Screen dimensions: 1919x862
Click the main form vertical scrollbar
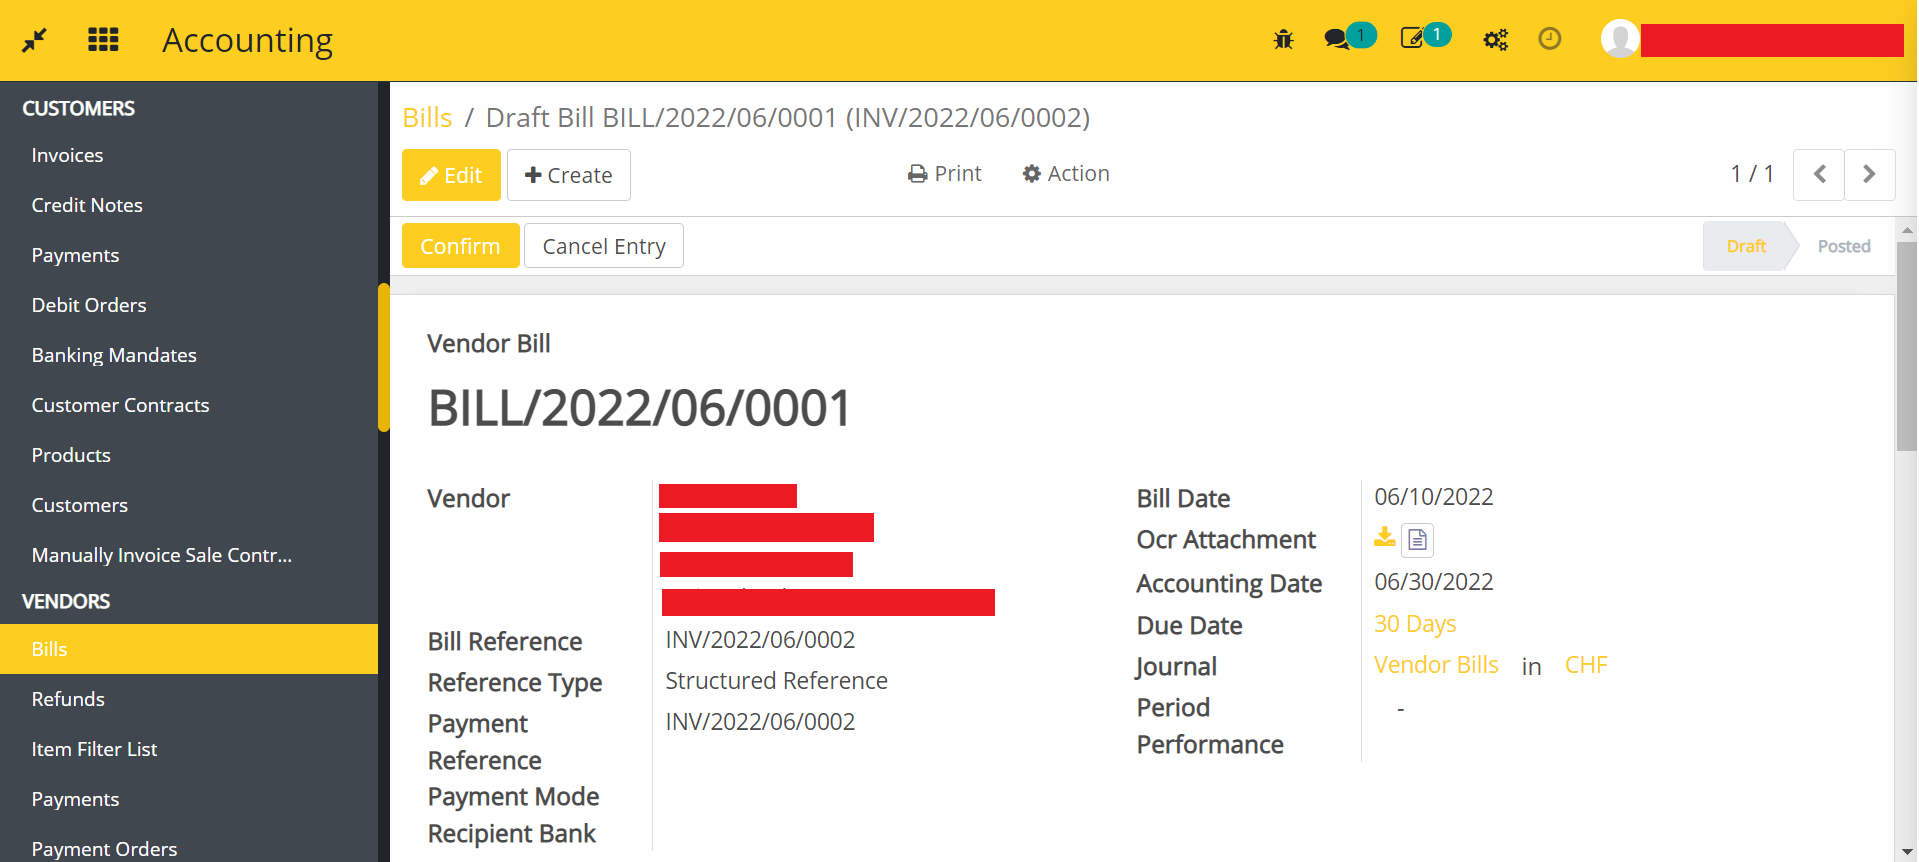[1906, 345]
